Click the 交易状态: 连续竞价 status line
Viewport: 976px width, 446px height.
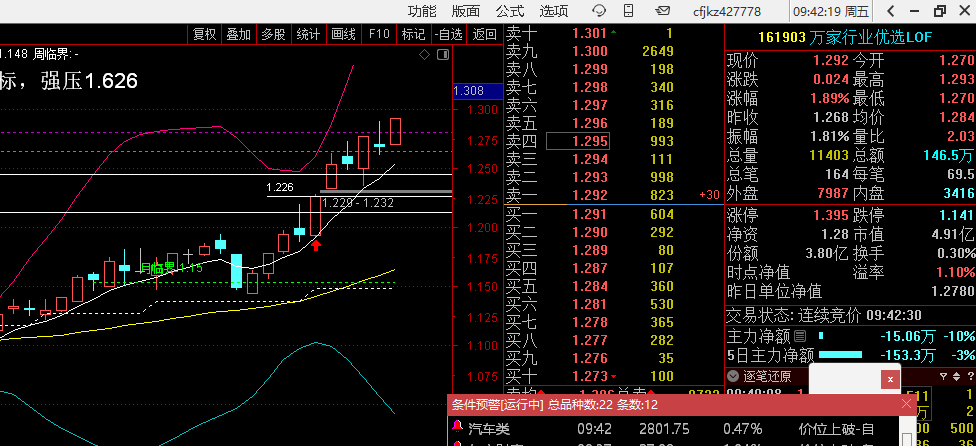[x=824, y=315]
